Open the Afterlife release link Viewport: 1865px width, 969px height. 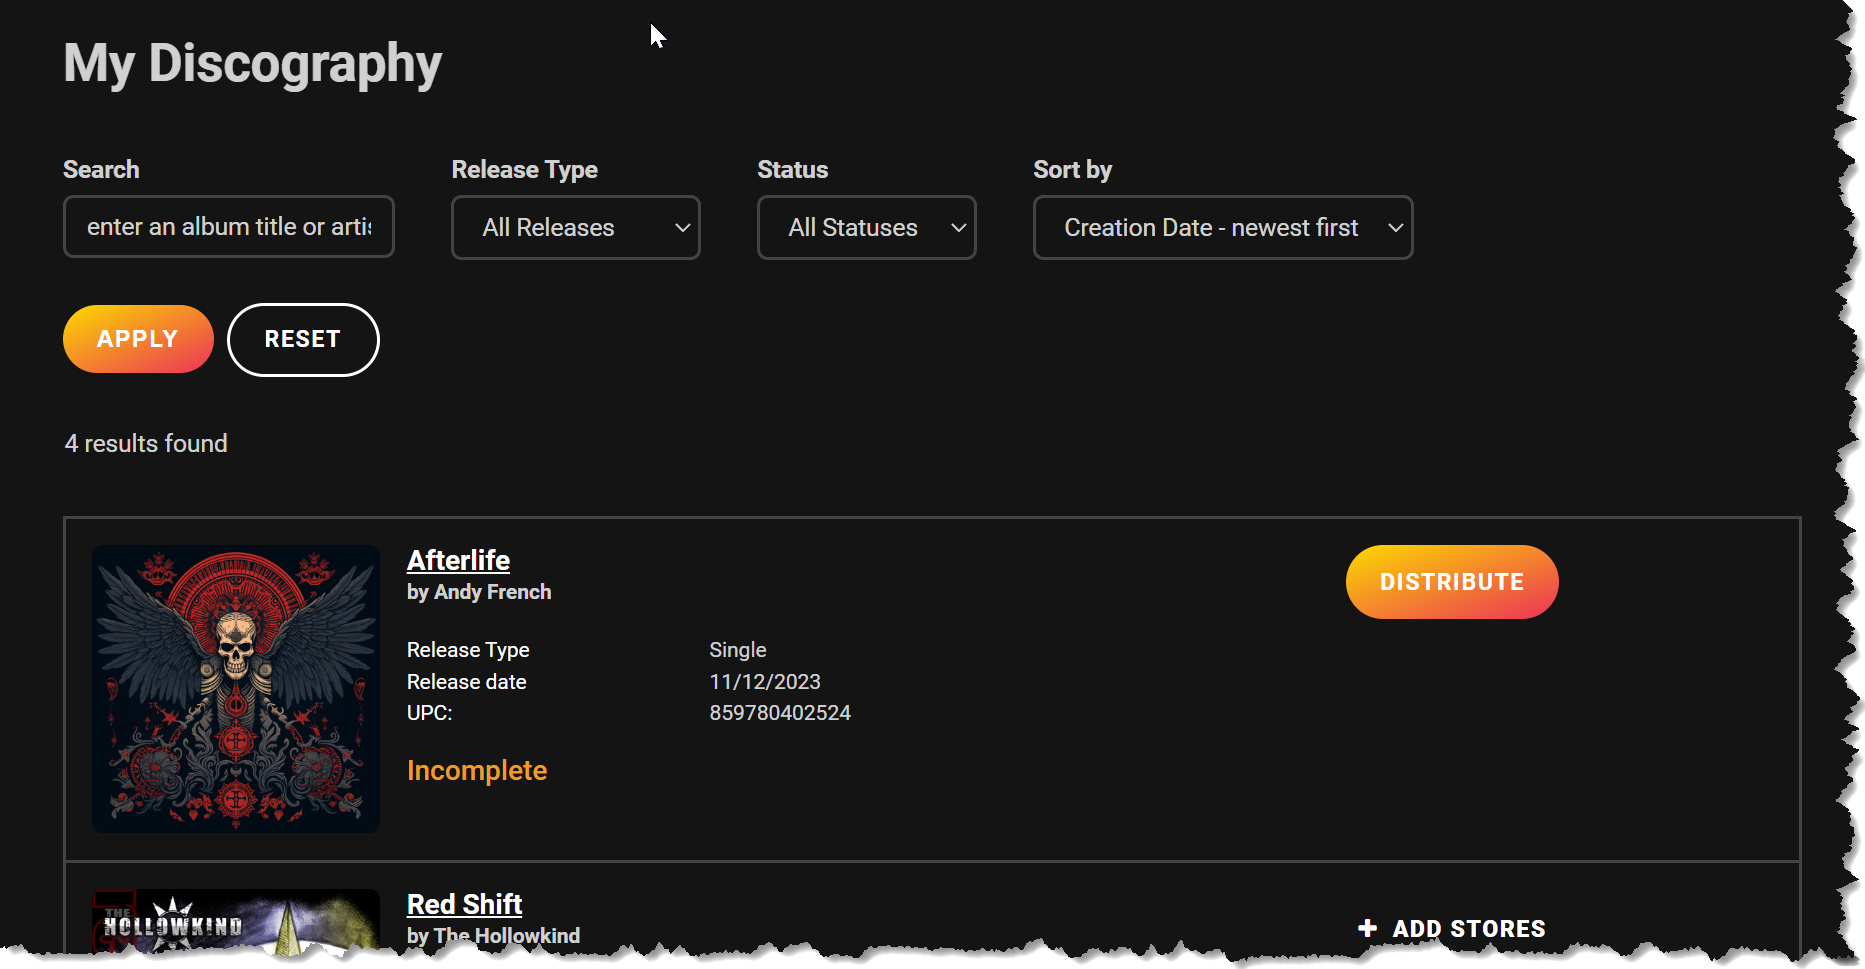(x=458, y=560)
